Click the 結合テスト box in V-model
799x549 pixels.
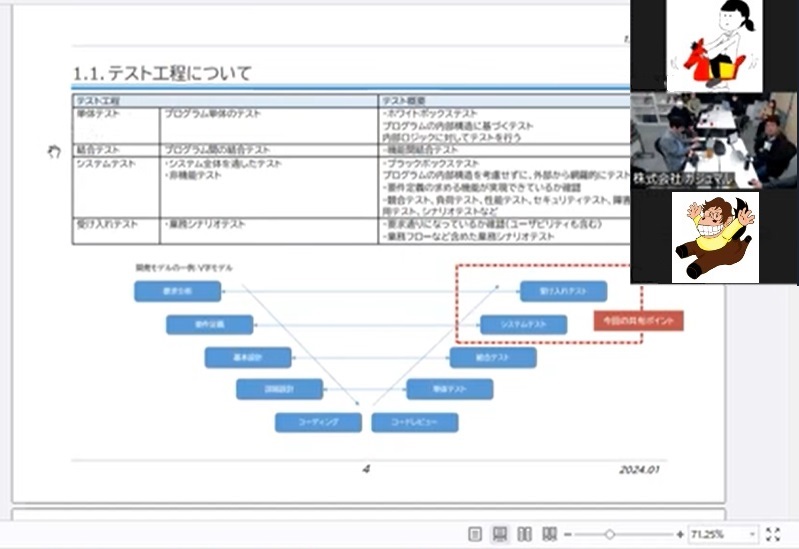[492, 357]
